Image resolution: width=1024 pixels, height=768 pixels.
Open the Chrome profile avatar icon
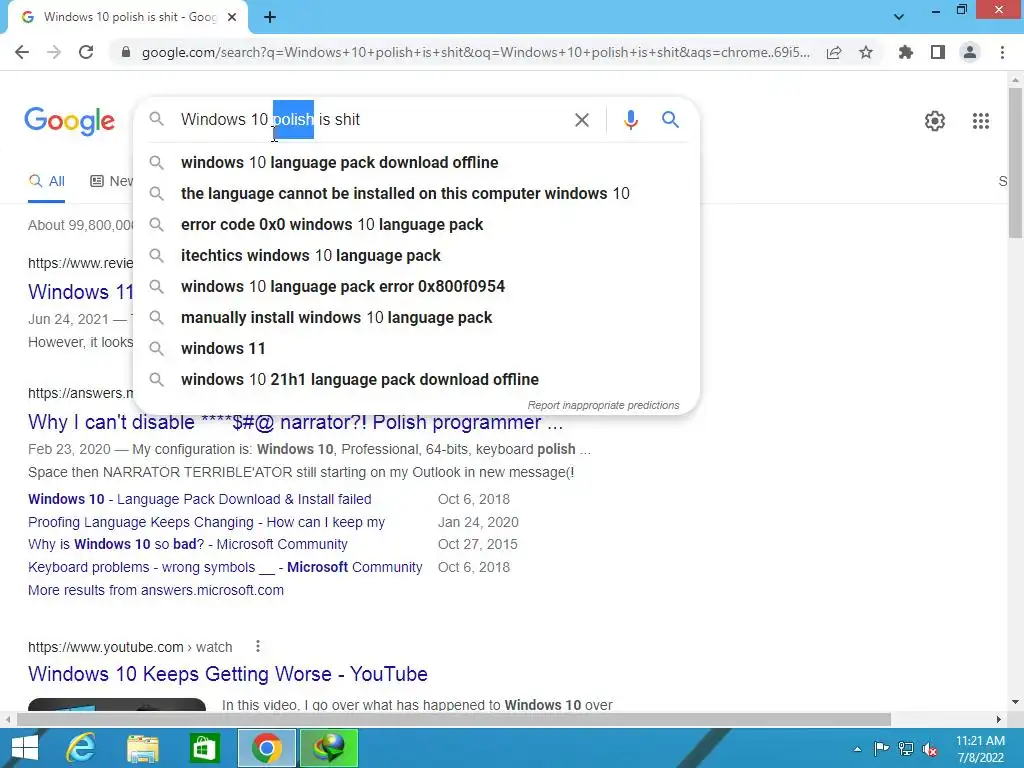(970, 52)
